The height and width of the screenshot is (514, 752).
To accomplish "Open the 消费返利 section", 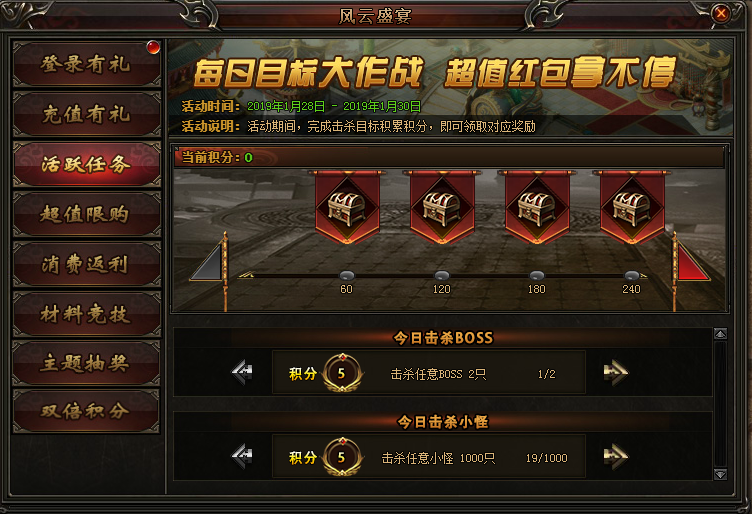I will point(87,264).
